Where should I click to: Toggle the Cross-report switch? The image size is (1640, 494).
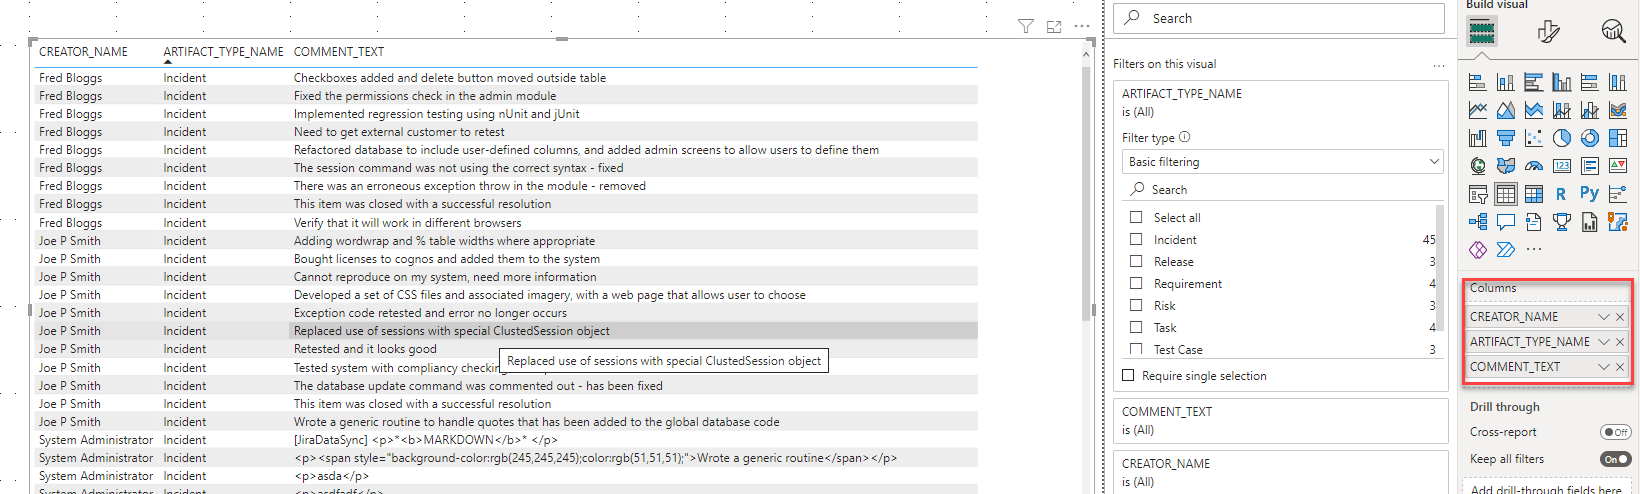coord(1615,432)
